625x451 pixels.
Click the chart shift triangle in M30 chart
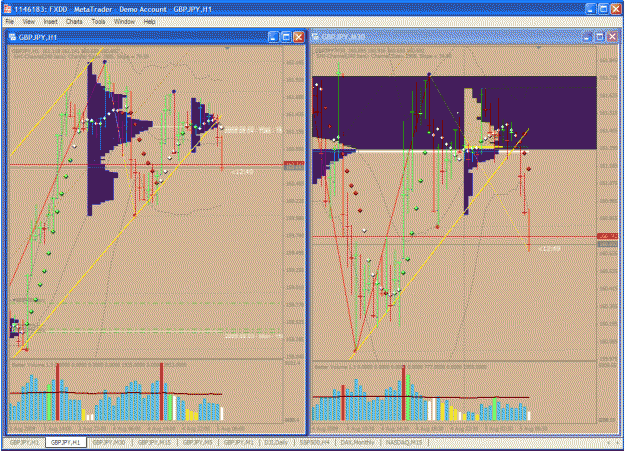pos(539,48)
